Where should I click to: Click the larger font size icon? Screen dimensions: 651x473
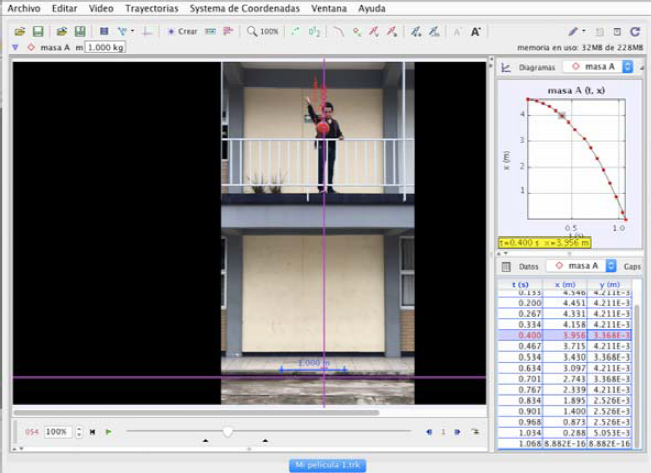pyautogui.click(x=475, y=32)
